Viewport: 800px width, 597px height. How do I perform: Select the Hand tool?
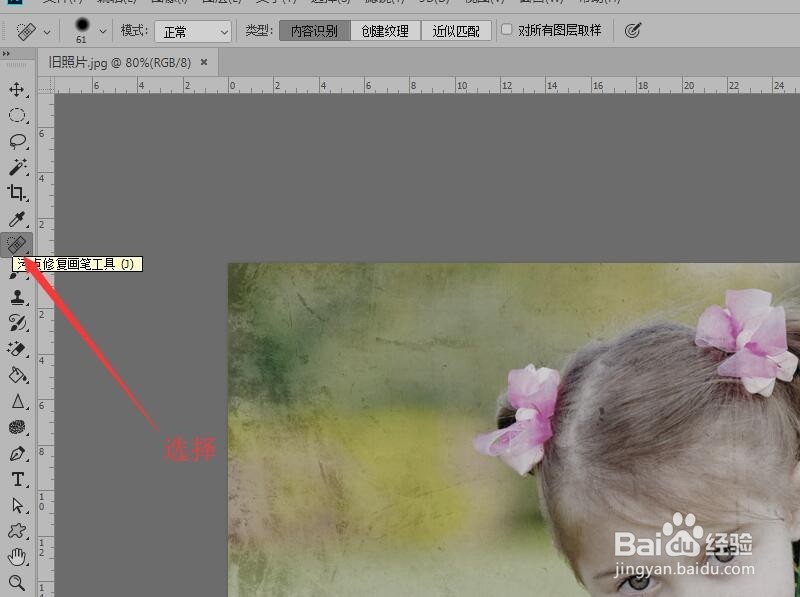(17, 557)
